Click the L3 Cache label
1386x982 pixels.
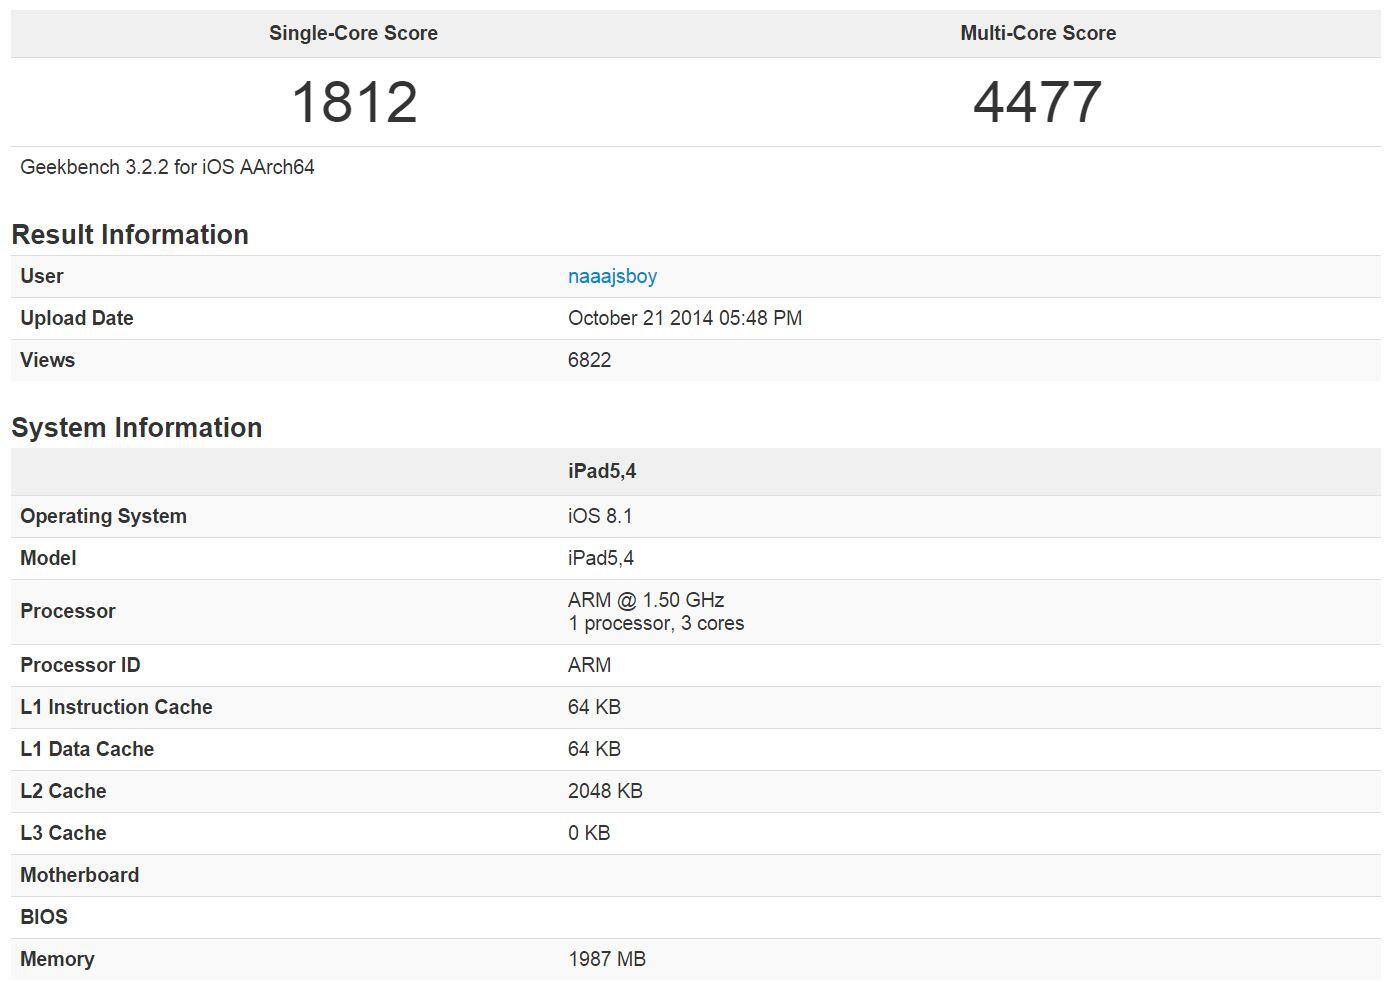coord(63,833)
